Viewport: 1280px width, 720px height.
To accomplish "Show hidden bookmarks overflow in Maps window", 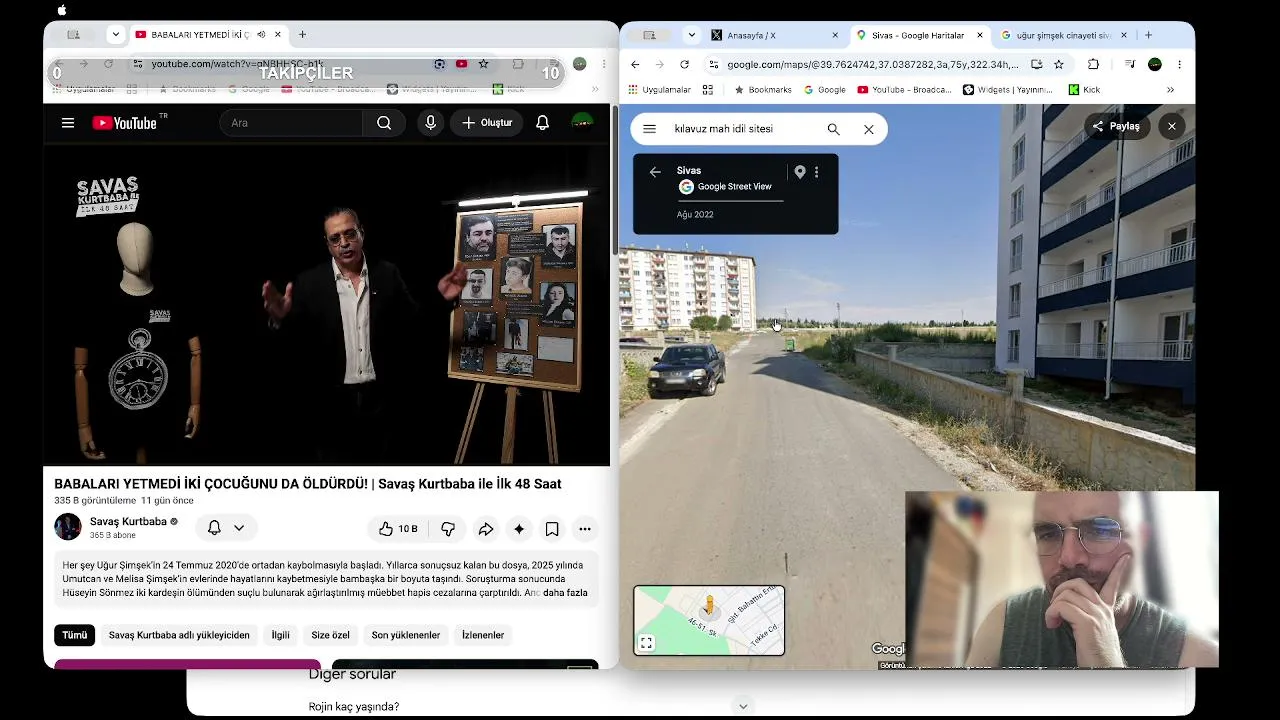I will pos(1170,90).
